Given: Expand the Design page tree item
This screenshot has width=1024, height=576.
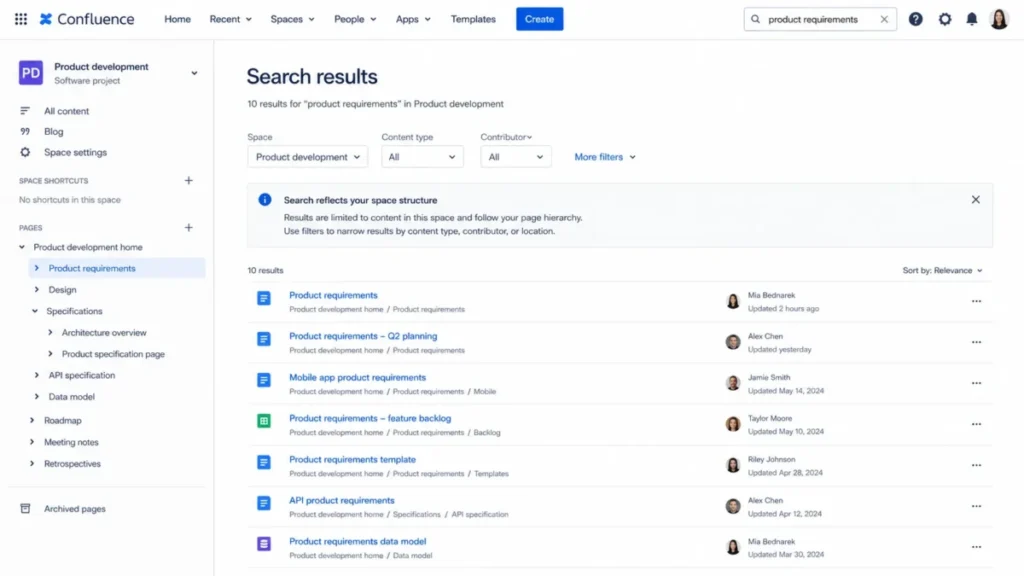Looking at the screenshot, I should pyautogui.click(x=37, y=289).
